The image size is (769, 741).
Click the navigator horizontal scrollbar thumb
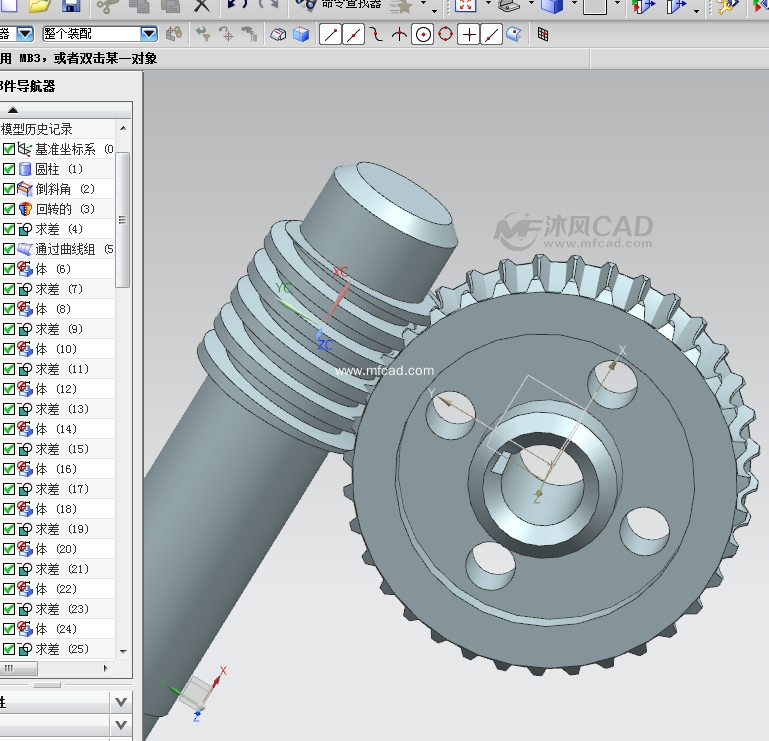[x=19, y=668]
